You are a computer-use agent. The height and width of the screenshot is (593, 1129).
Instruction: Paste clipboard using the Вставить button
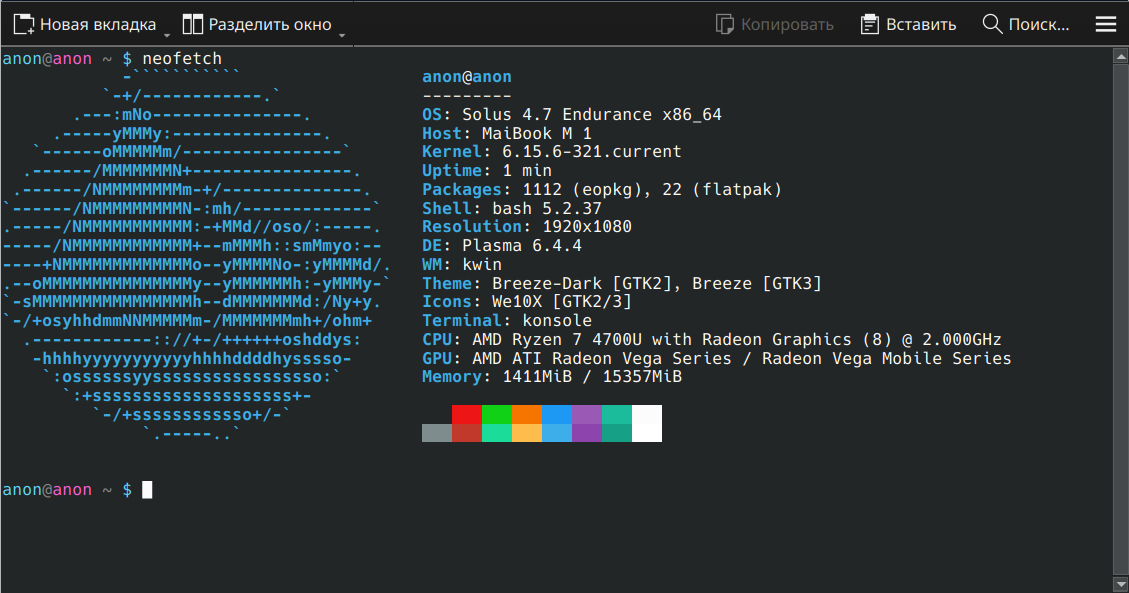coord(908,24)
